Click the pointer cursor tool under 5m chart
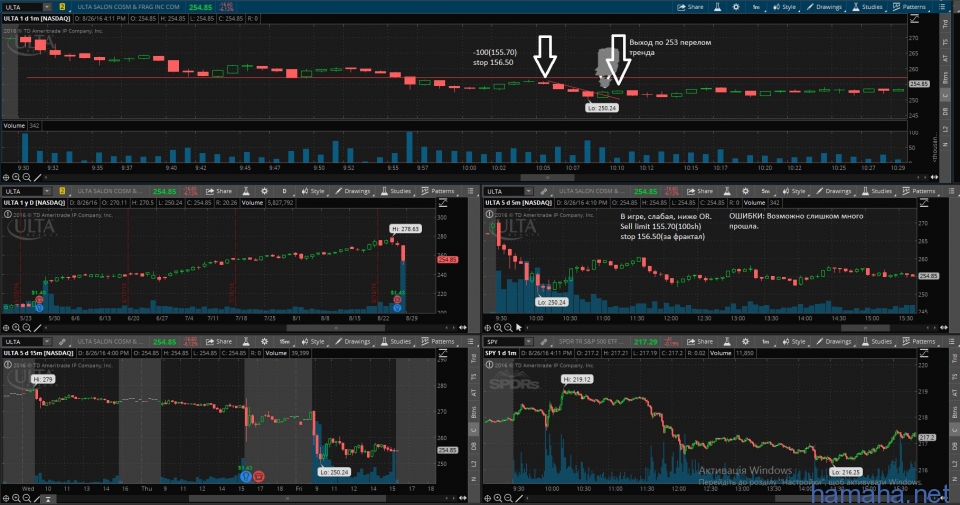This screenshot has width=960, height=505. point(519,327)
